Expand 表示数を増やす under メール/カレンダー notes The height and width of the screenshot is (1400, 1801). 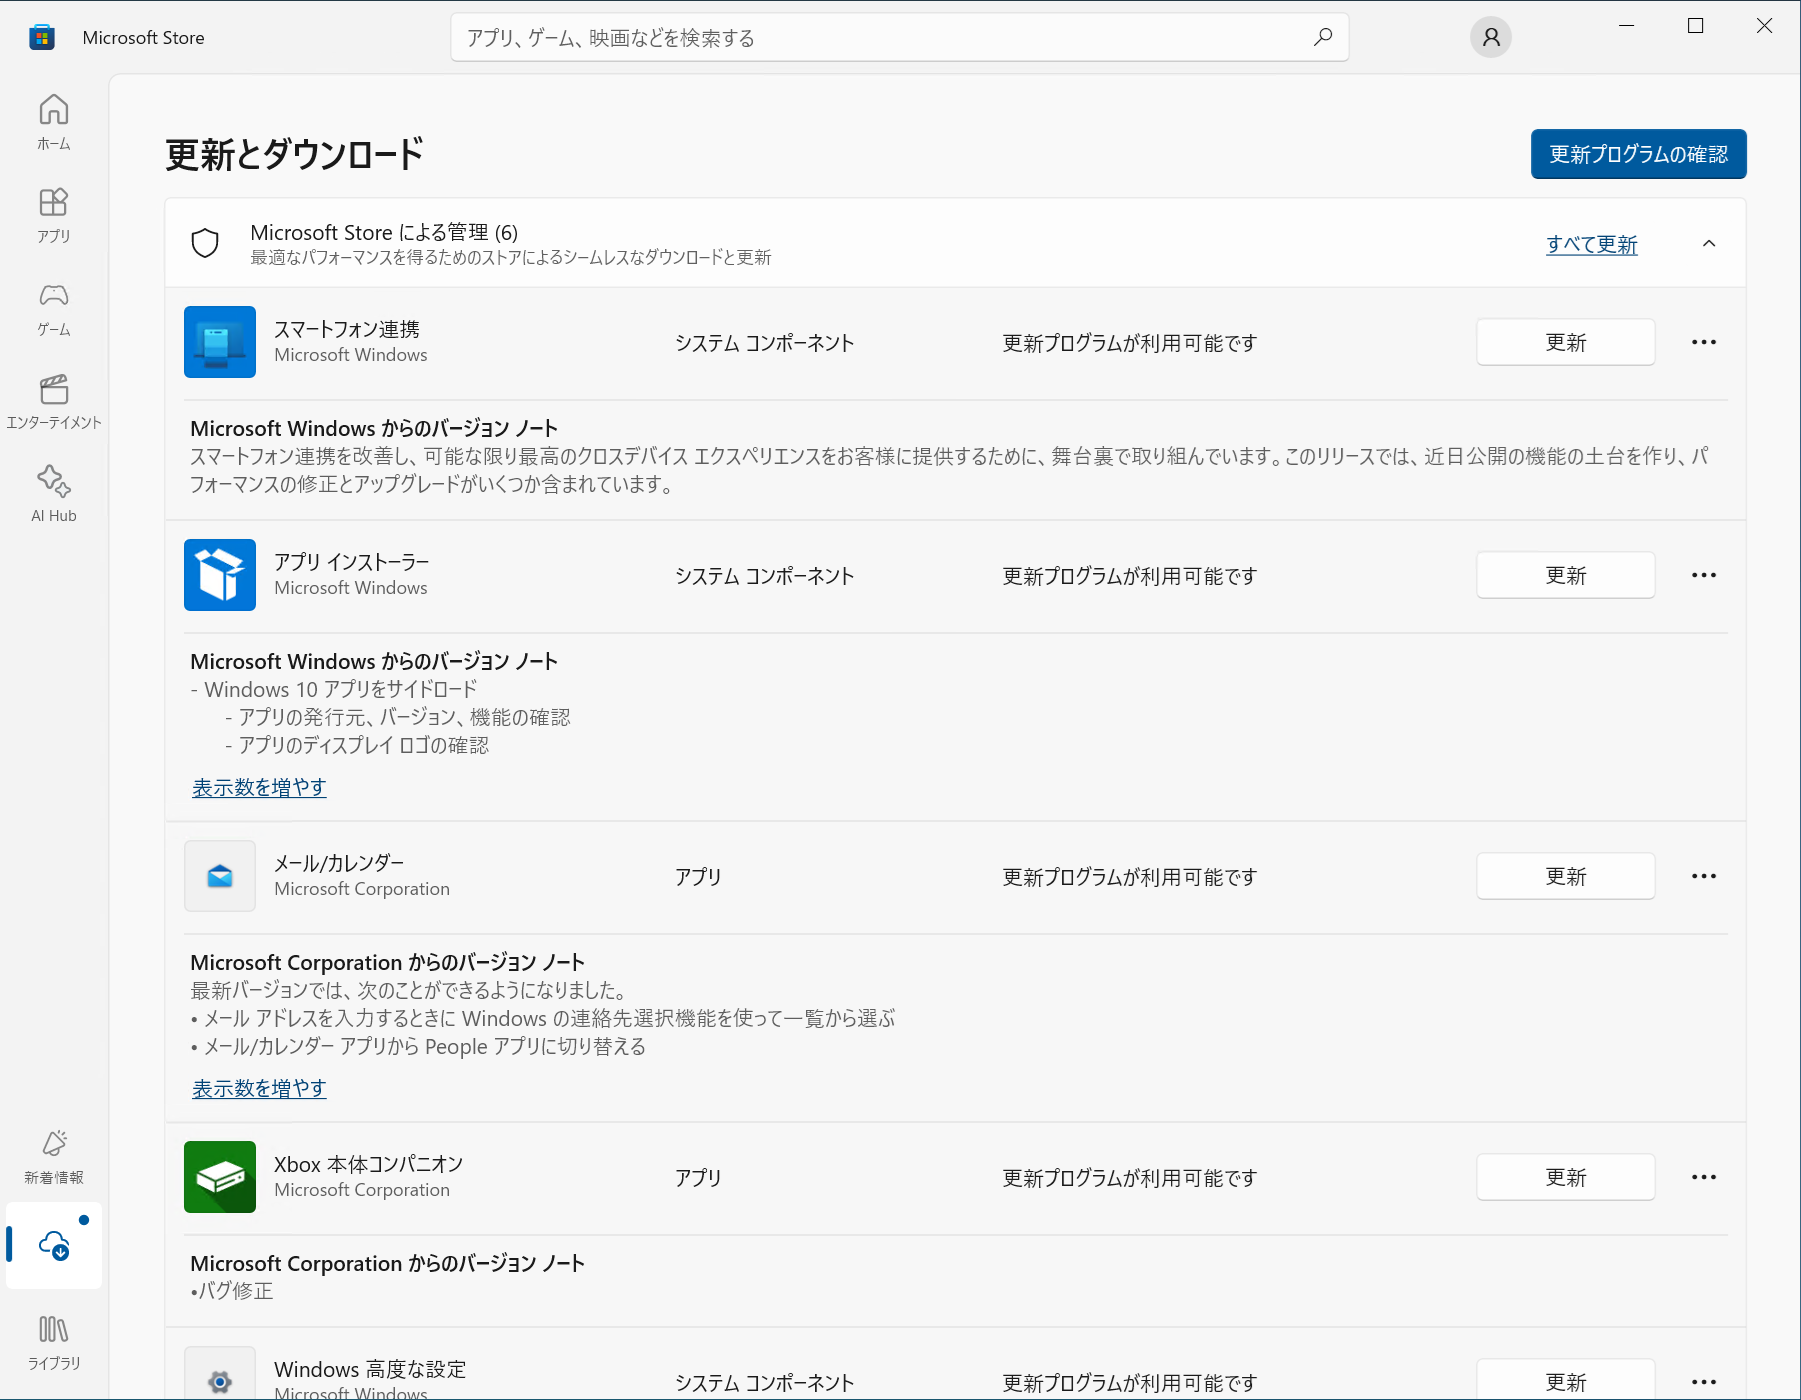click(x=259, y=1088)
